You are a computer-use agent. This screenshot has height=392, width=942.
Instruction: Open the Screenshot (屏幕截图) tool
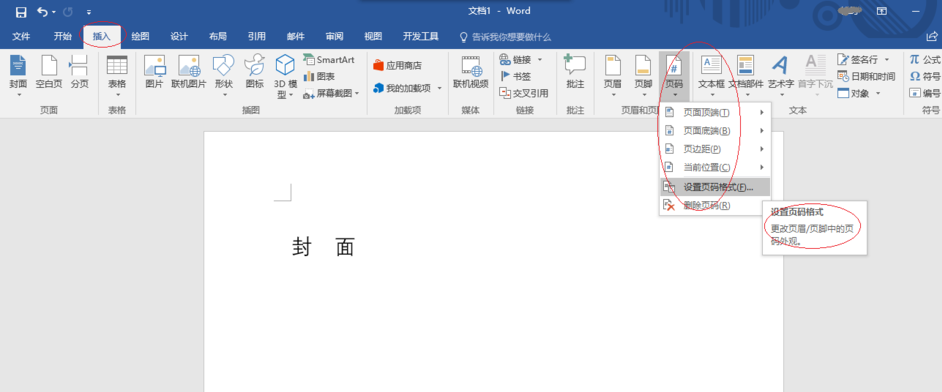331,93
